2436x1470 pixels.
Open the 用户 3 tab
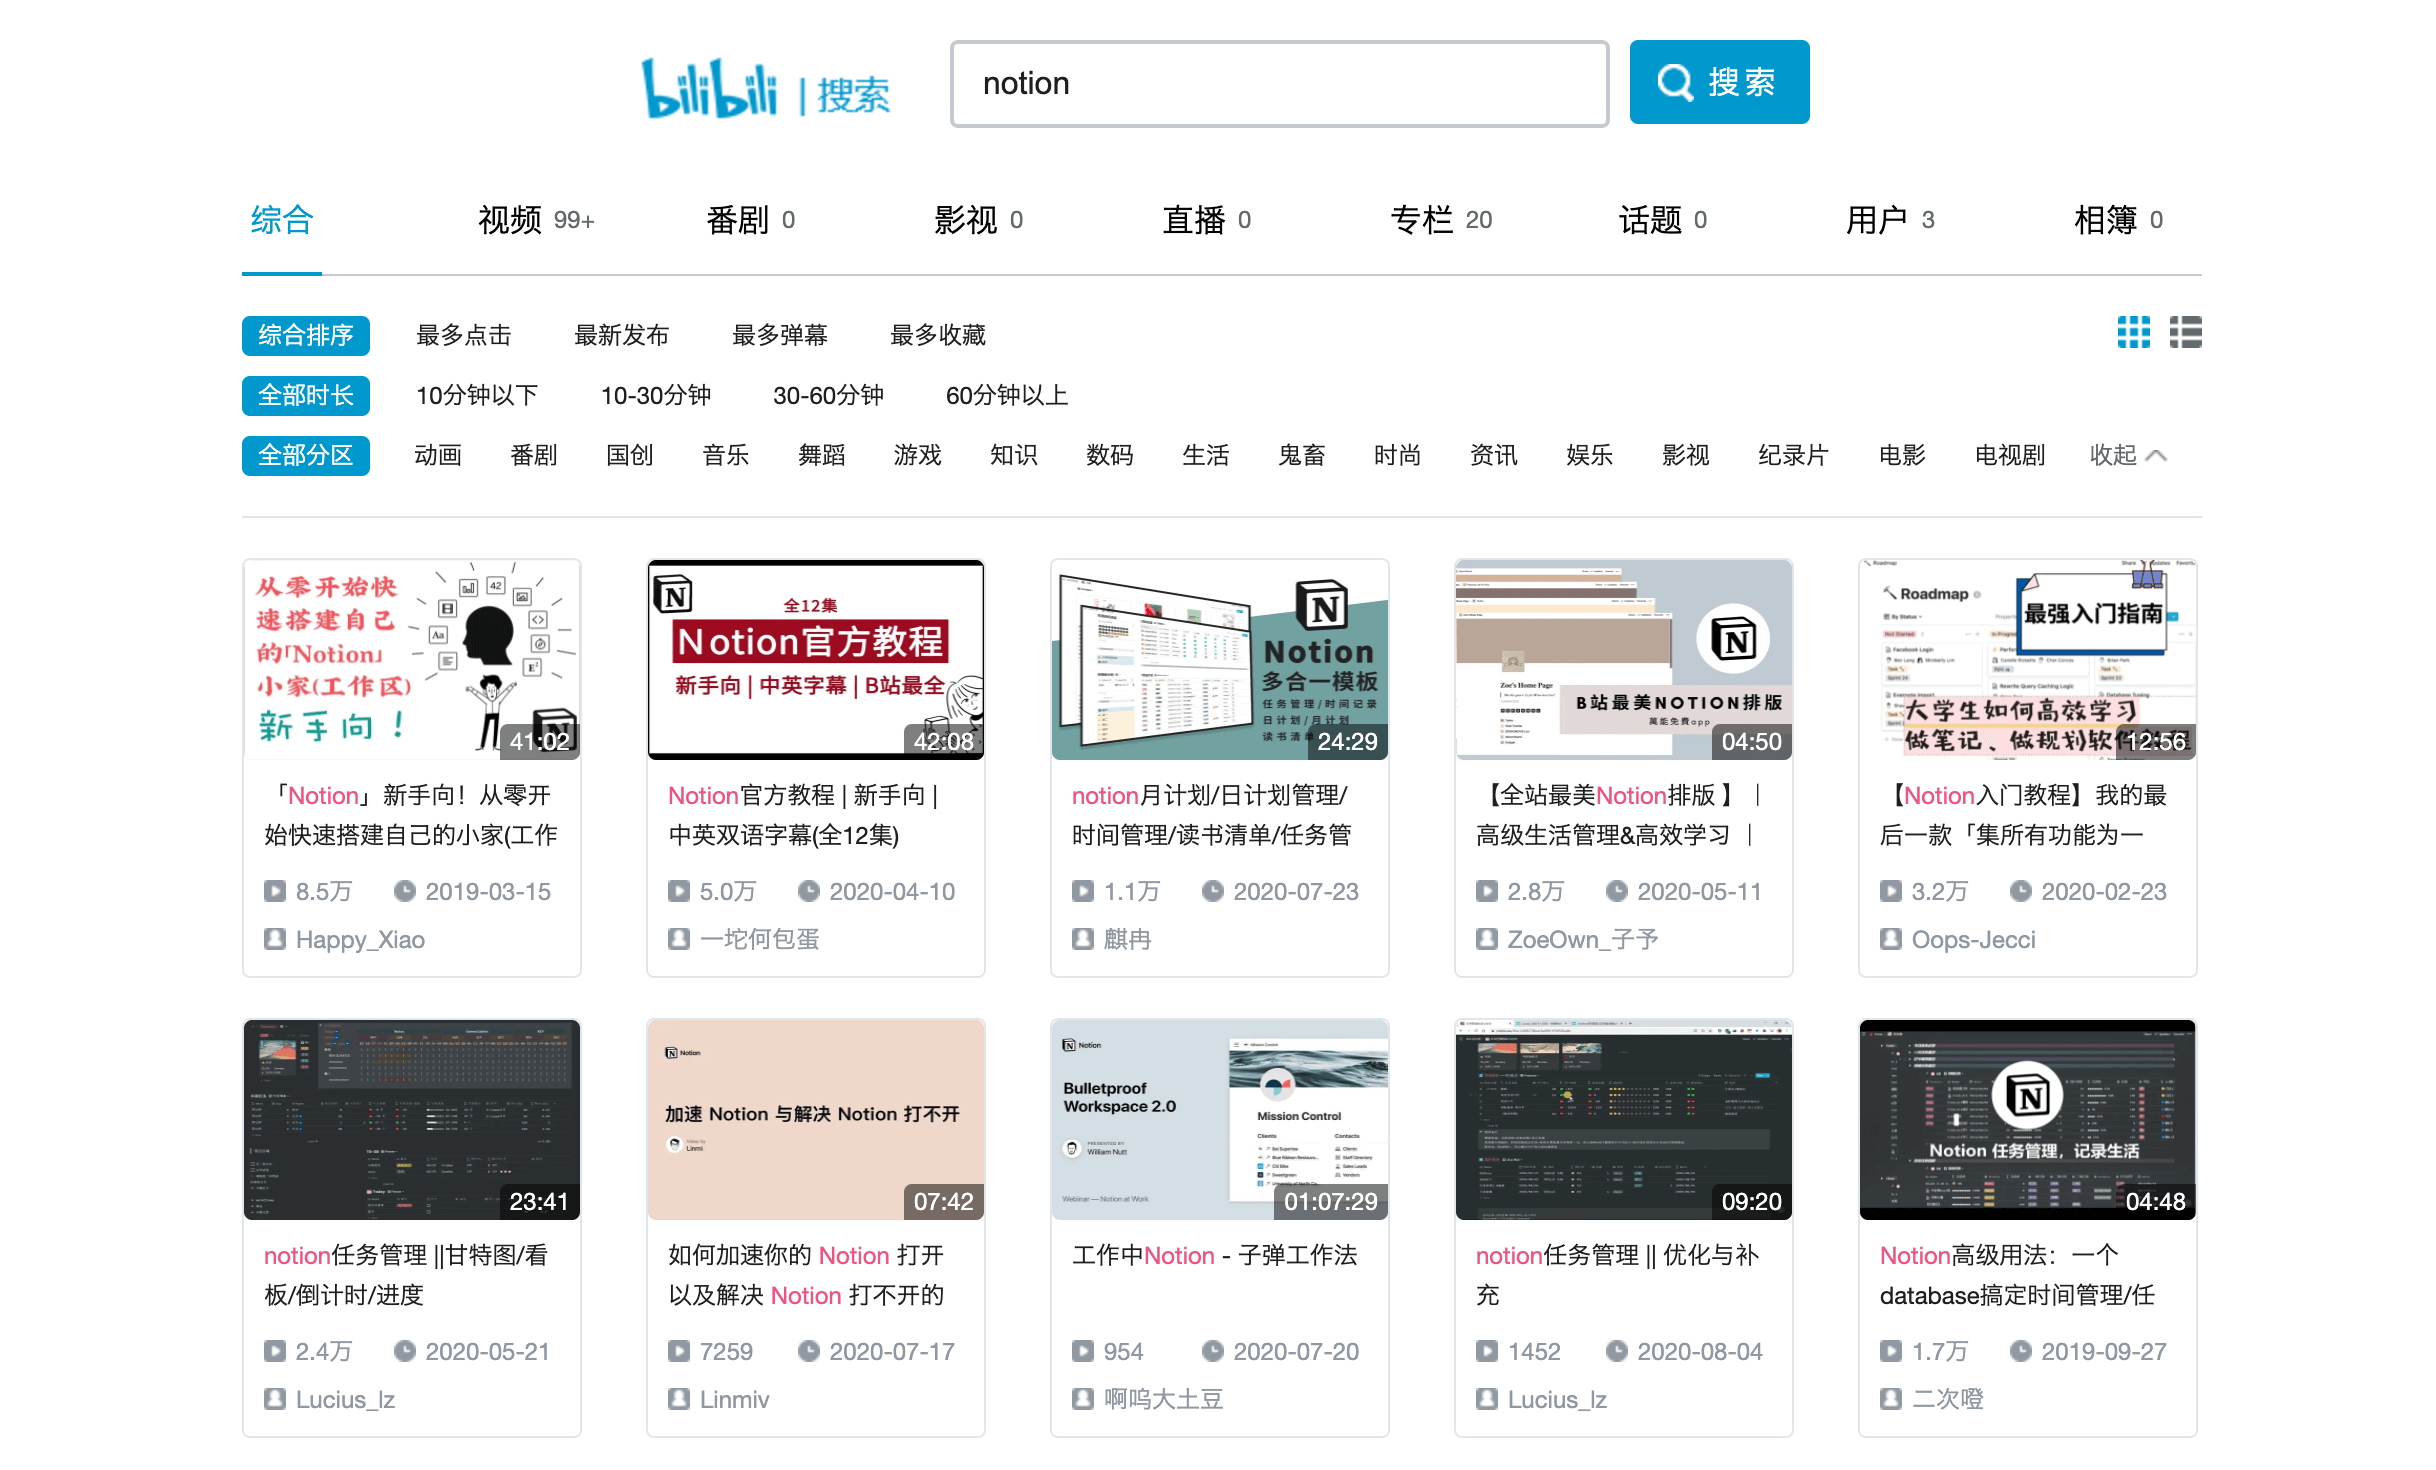tap(1890, 220)
